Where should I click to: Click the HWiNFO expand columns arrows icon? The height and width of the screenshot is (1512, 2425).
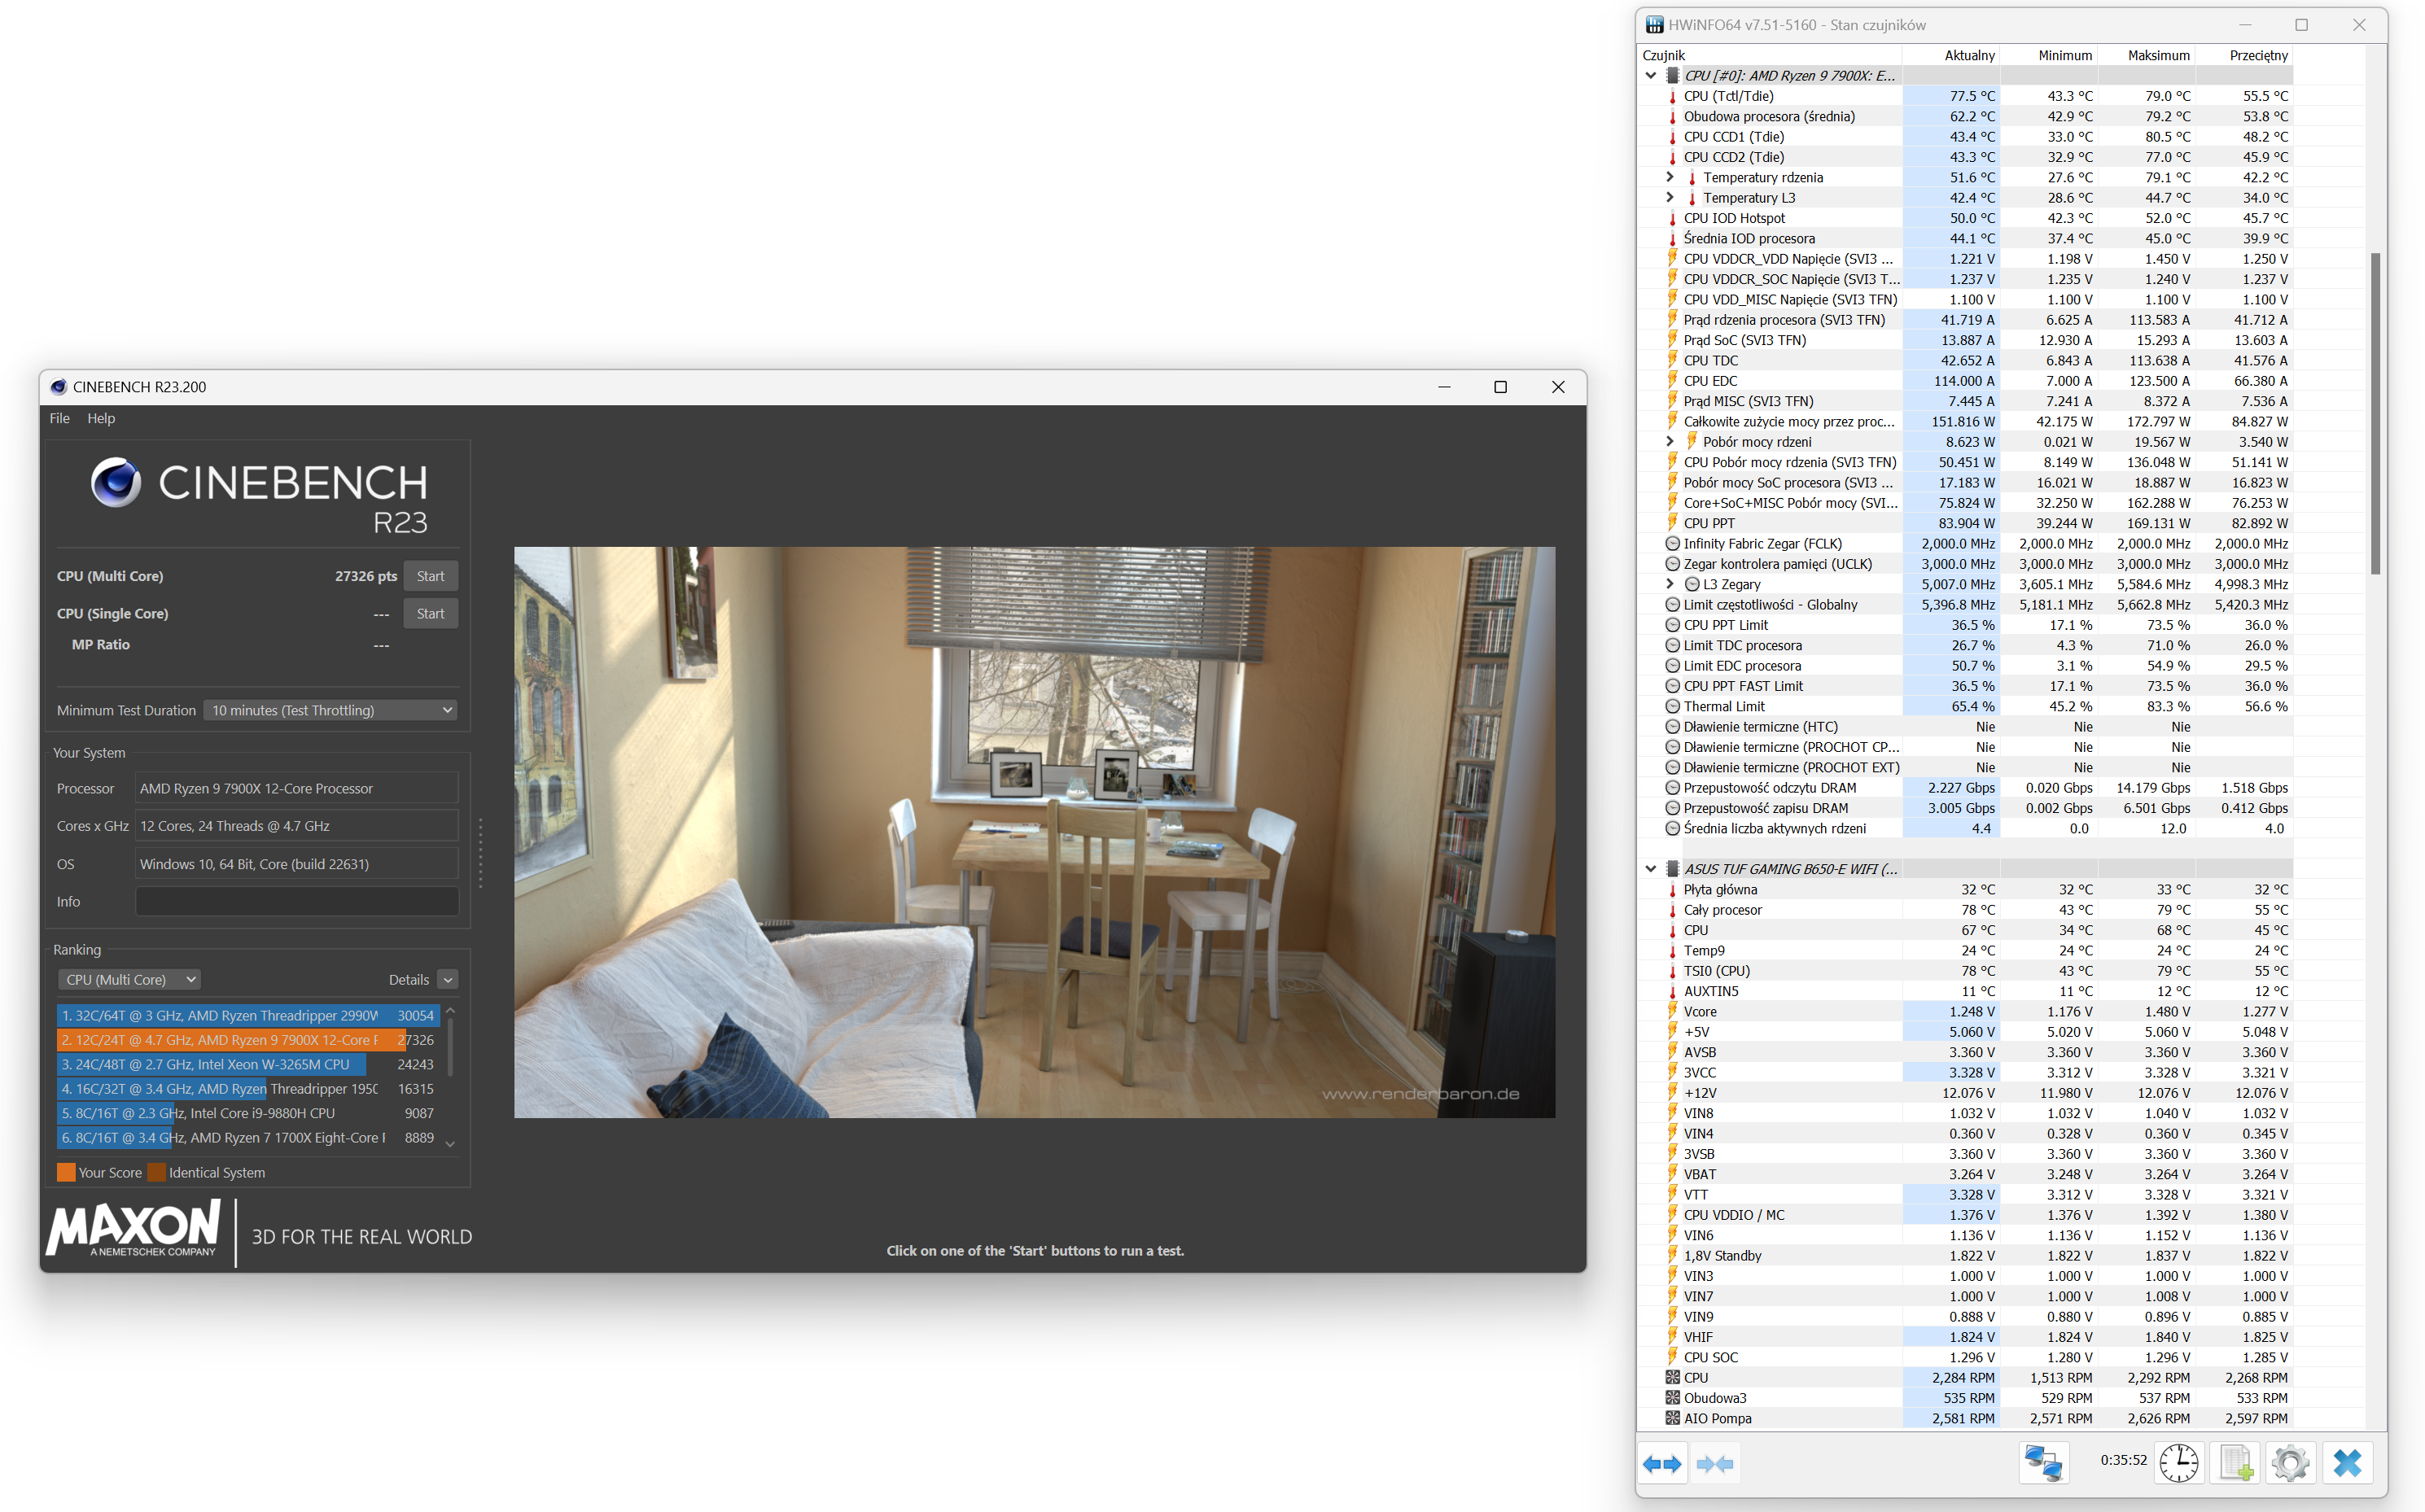coord(1662,1463)
